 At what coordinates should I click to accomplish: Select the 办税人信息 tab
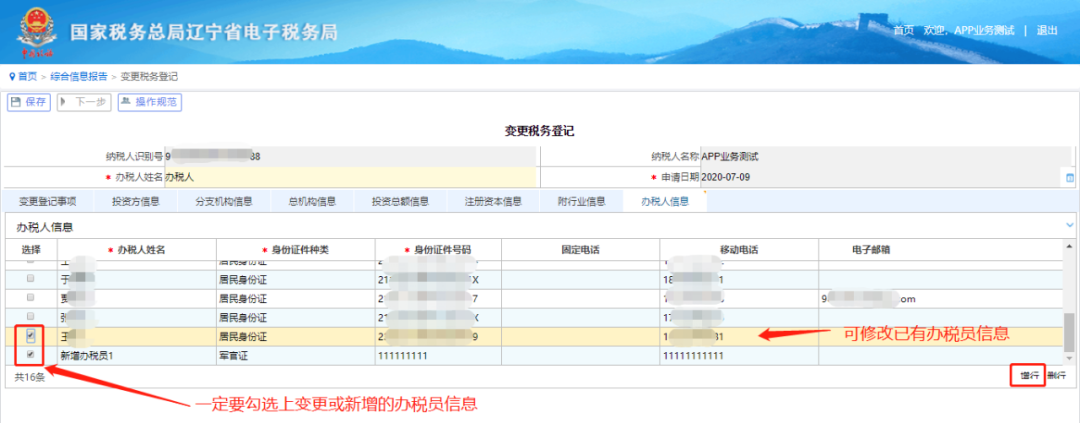(x=665, y=202)
